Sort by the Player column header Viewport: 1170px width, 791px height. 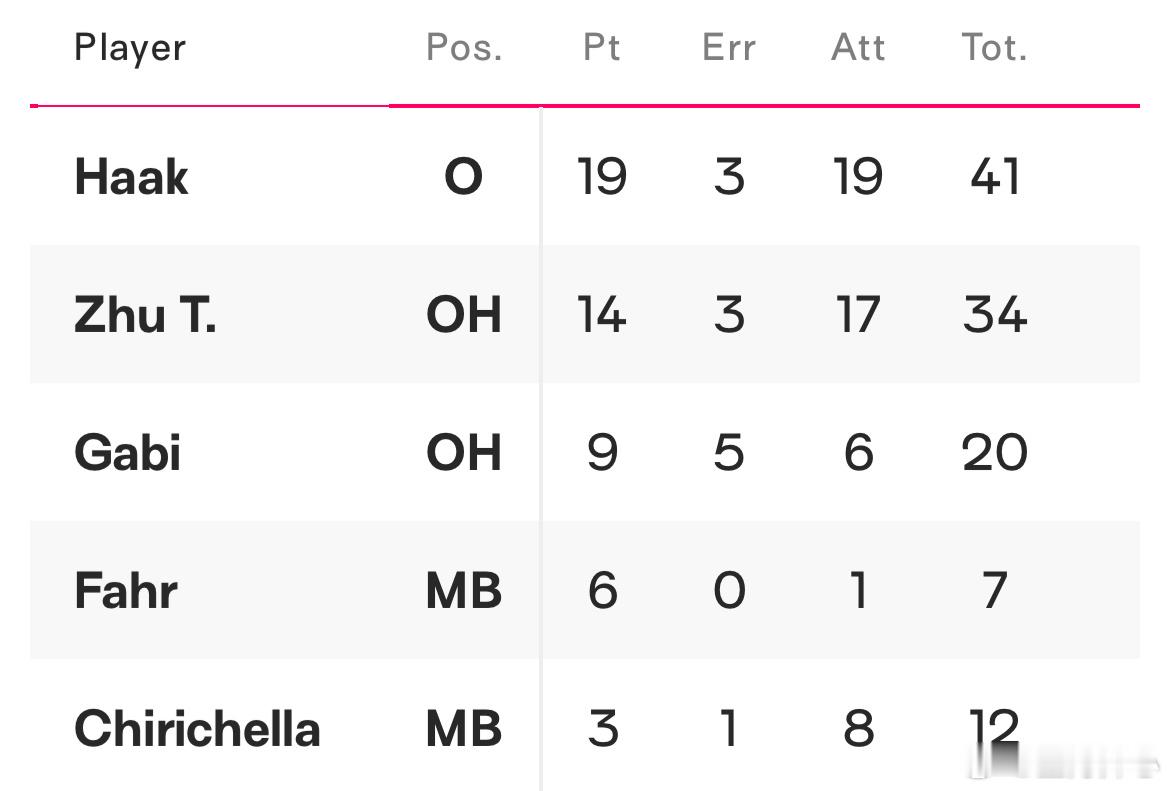point(130,49)
